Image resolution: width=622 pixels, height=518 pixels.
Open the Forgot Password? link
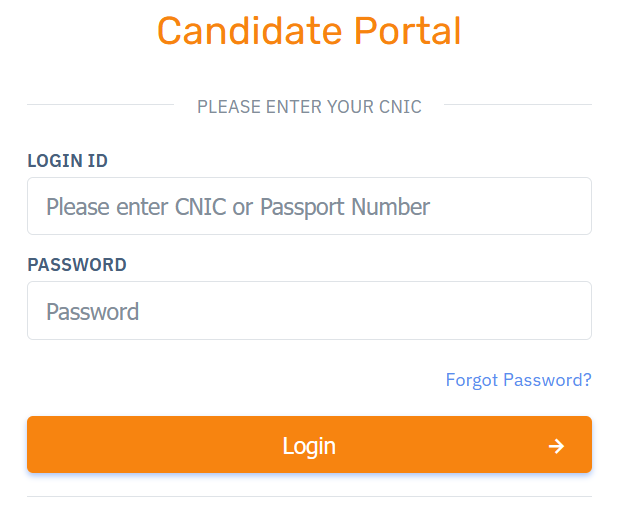(x=518, y=380)
